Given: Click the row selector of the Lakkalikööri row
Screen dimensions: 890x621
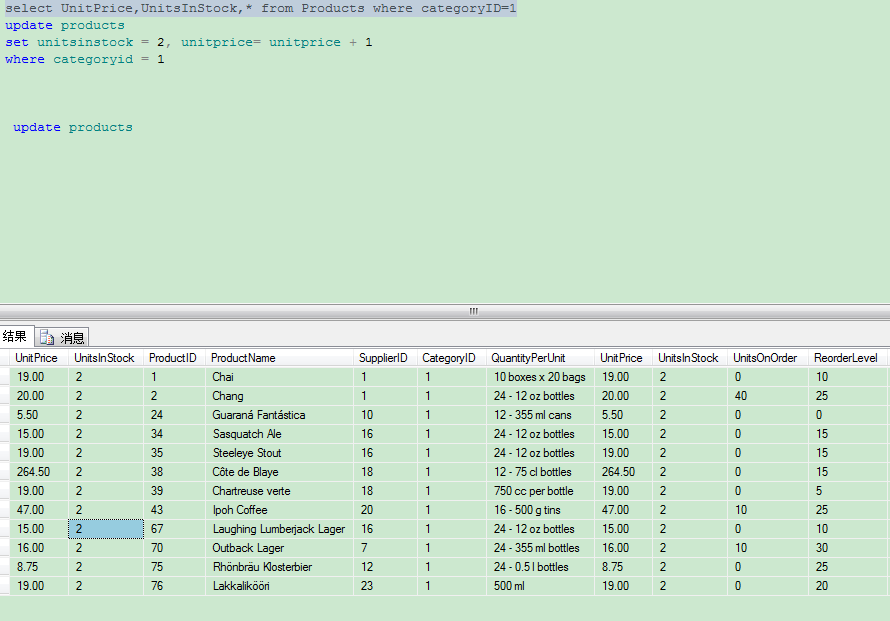Looking at the screenshot, I should pos(5,586).
